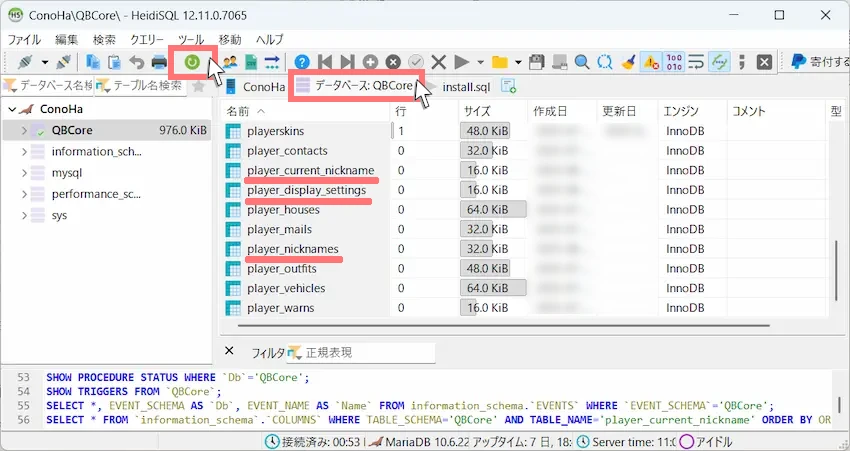Click the semicolon delimiter icon
Image resolution: width=850 pixels, height=451 pixels.
pyautogui.click(x=742, y=62)
